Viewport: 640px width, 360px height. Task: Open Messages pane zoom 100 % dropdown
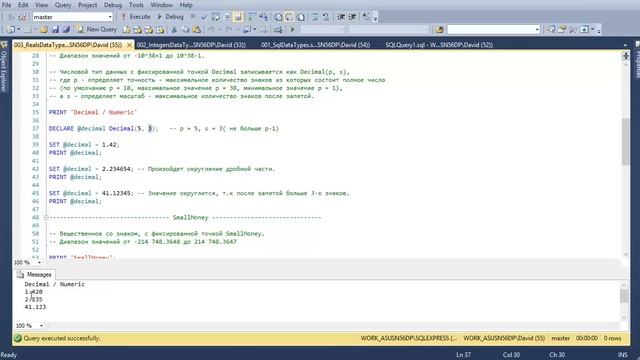click(x=41, y=326)
